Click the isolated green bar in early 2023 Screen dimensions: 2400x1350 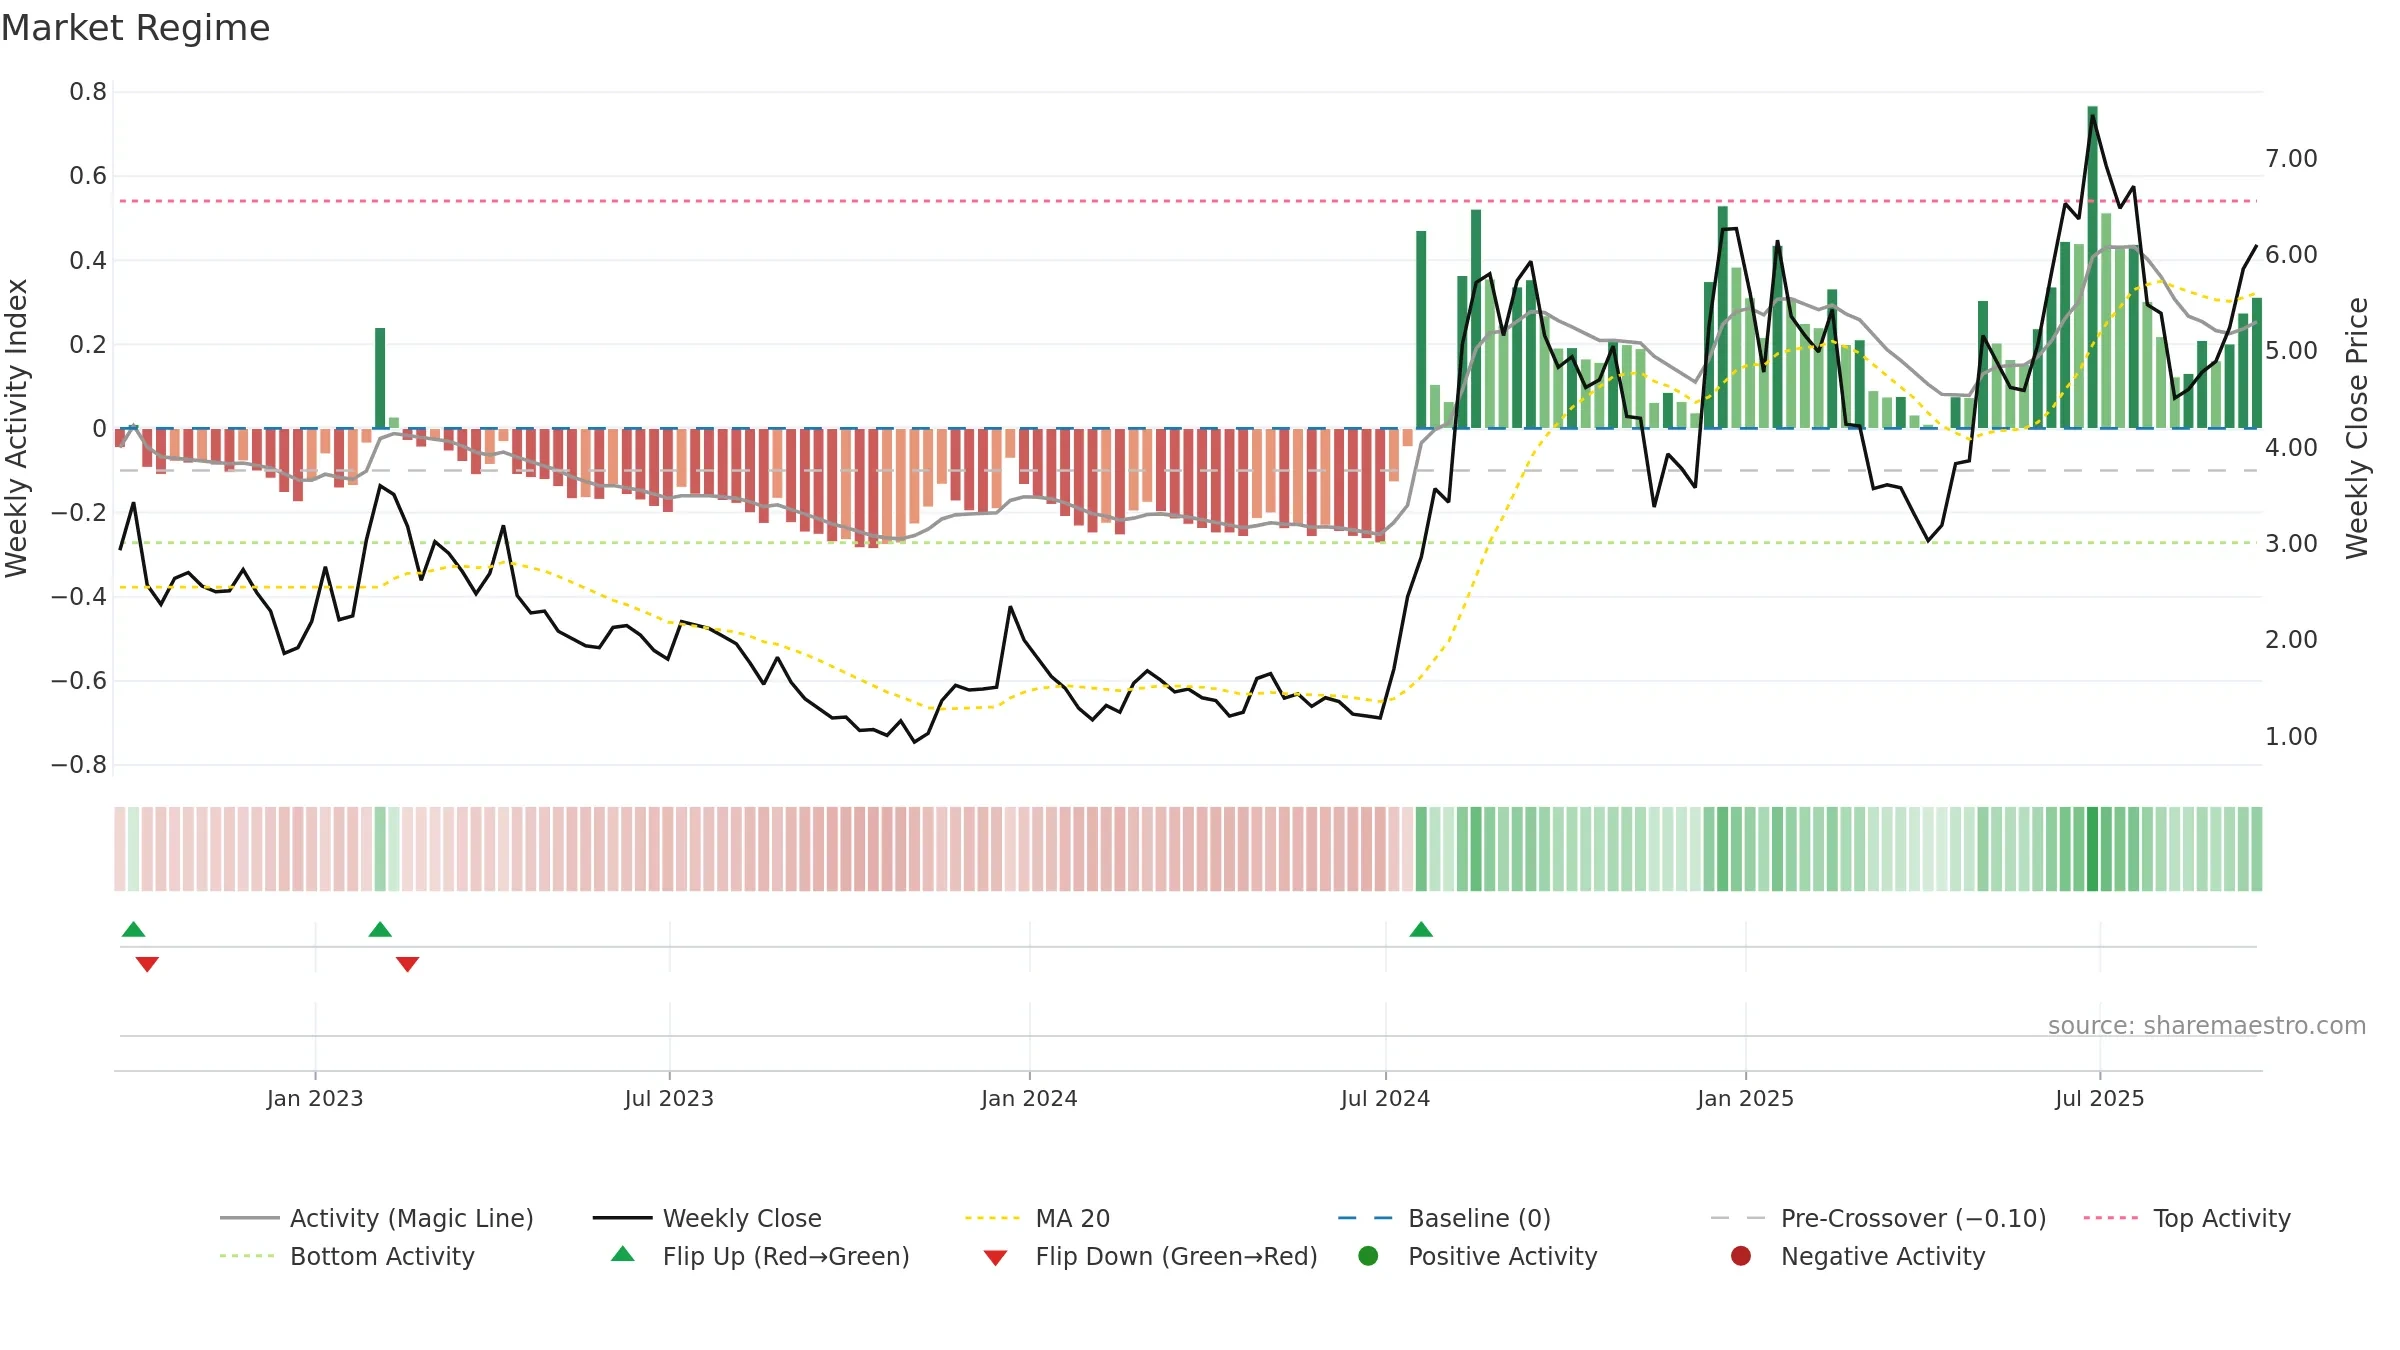[380, 378]
